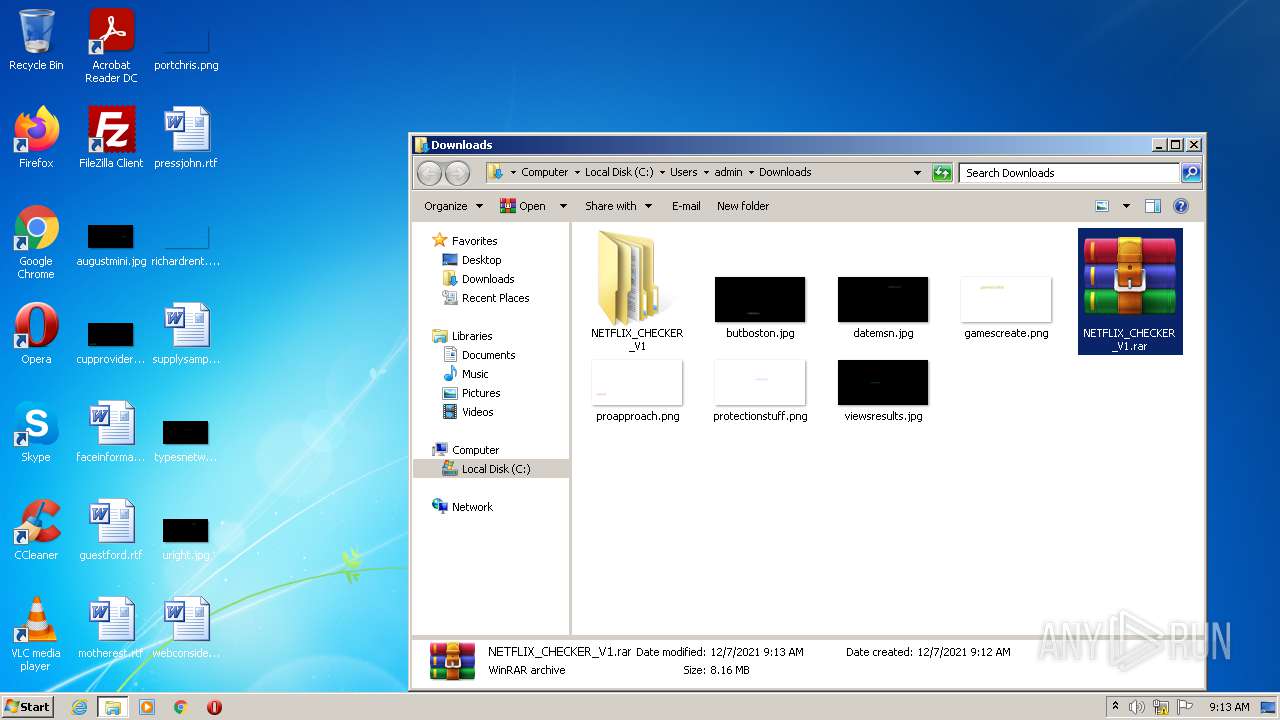Open the Get help icon in Explorer

coord(1181,206)
